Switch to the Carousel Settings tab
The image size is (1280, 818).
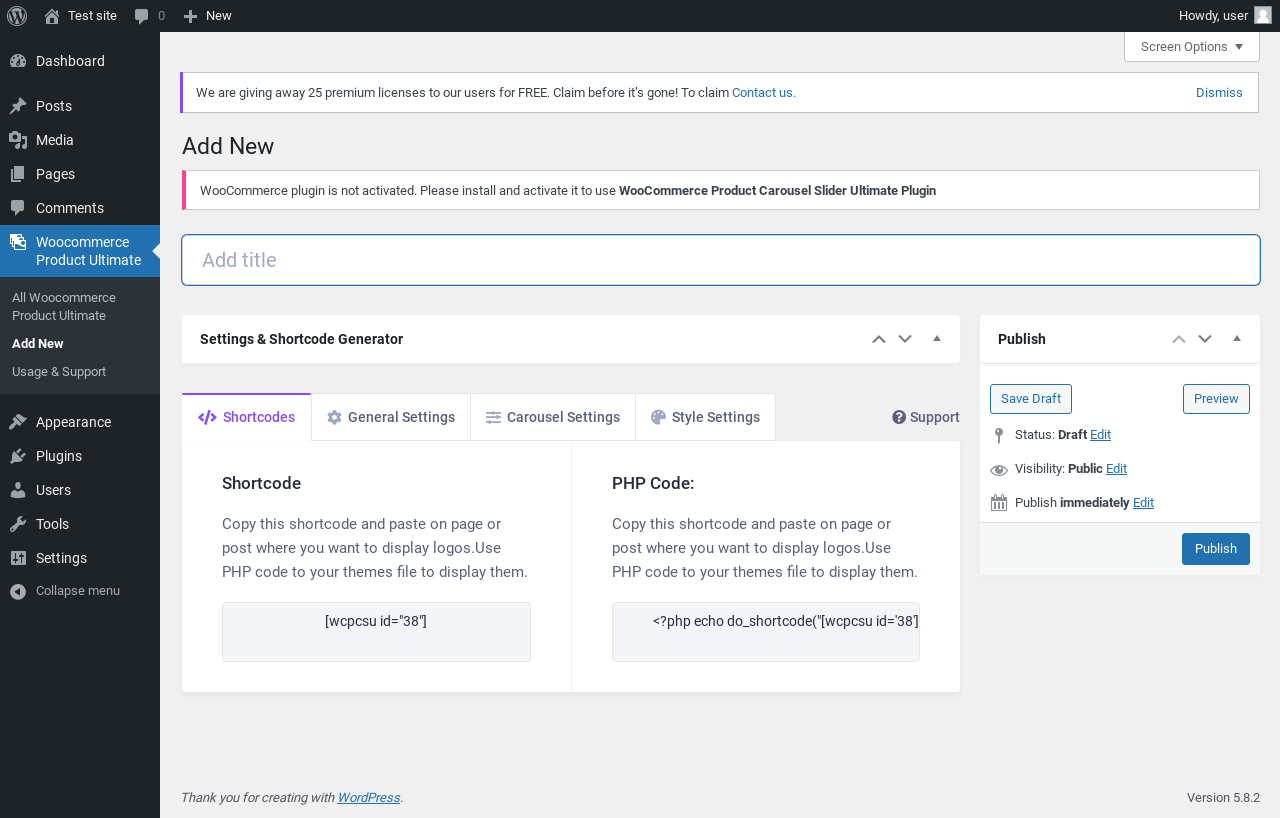tap(552, 417)
